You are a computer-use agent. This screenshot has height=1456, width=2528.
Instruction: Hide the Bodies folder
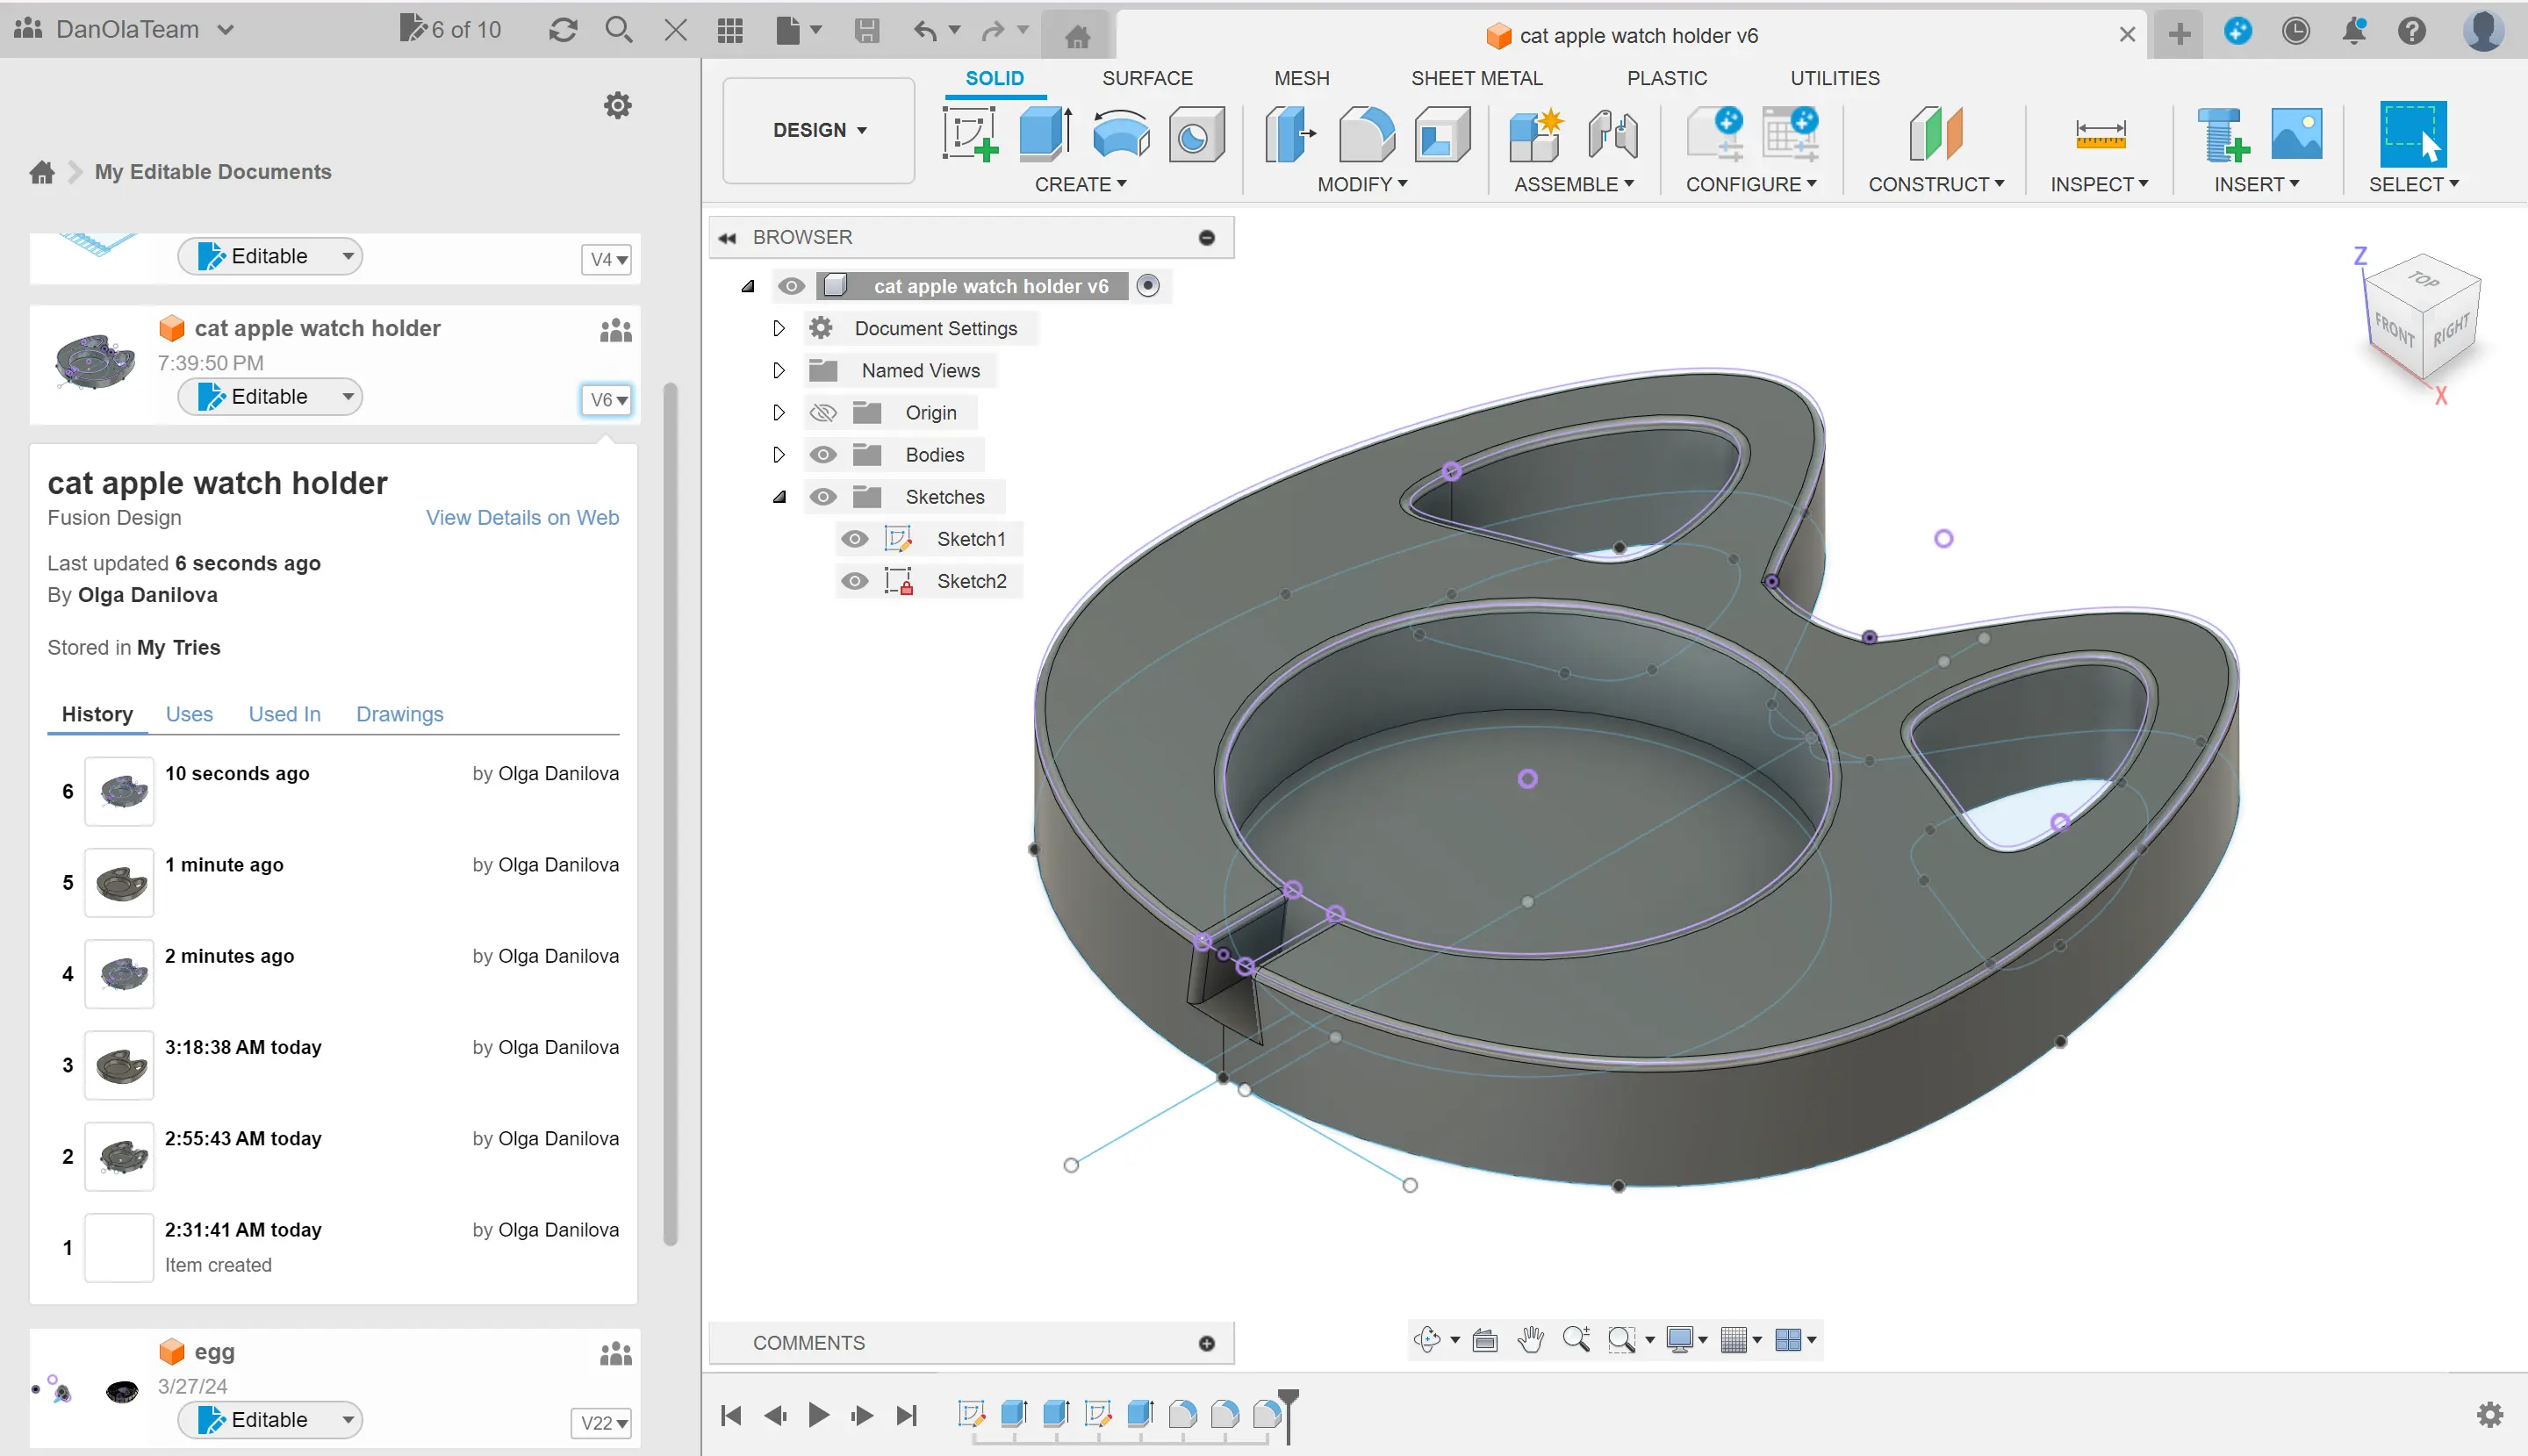click(823, 455)
